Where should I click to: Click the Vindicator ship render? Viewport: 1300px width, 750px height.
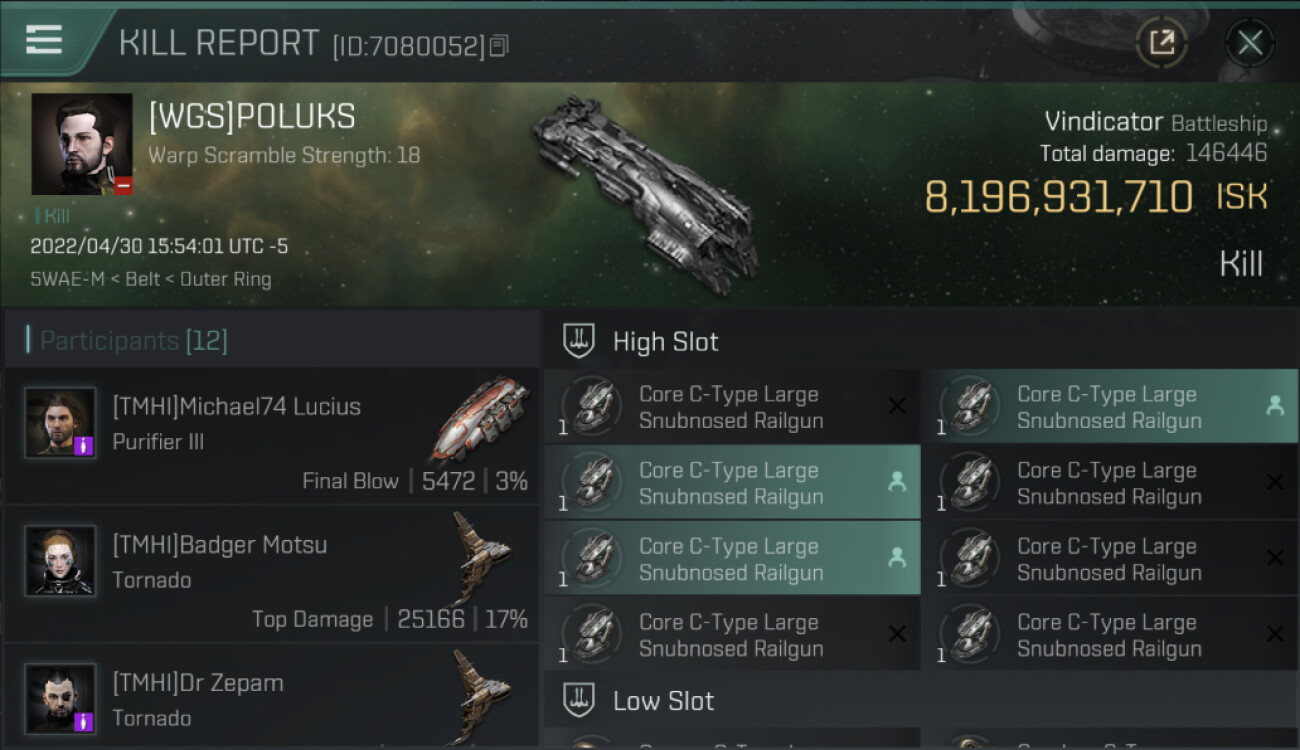[x=645, y=194]
